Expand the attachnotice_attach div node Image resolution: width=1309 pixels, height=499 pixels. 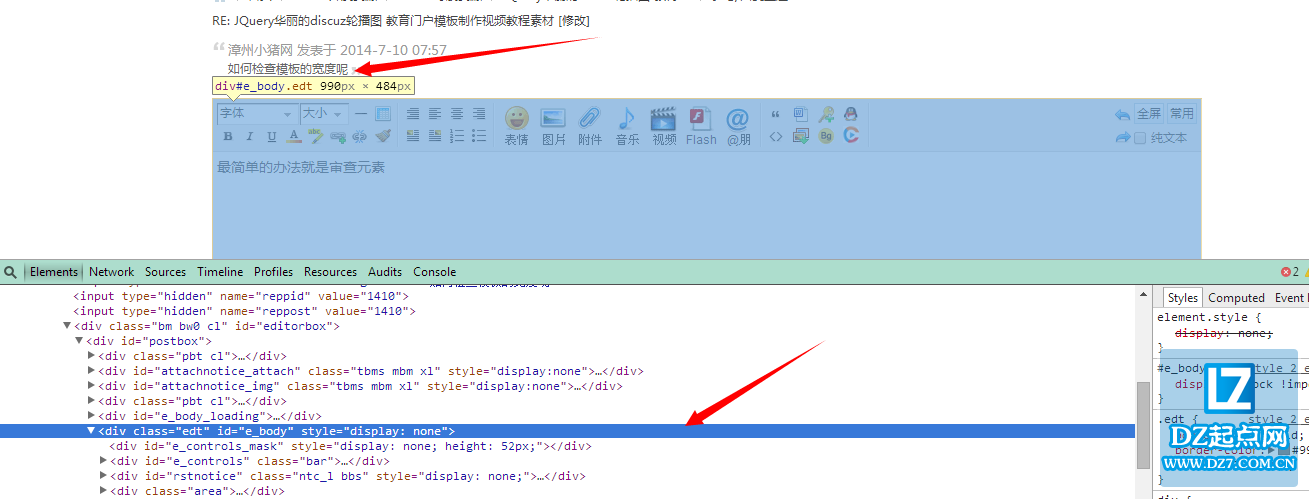click(x=91, y=371)
